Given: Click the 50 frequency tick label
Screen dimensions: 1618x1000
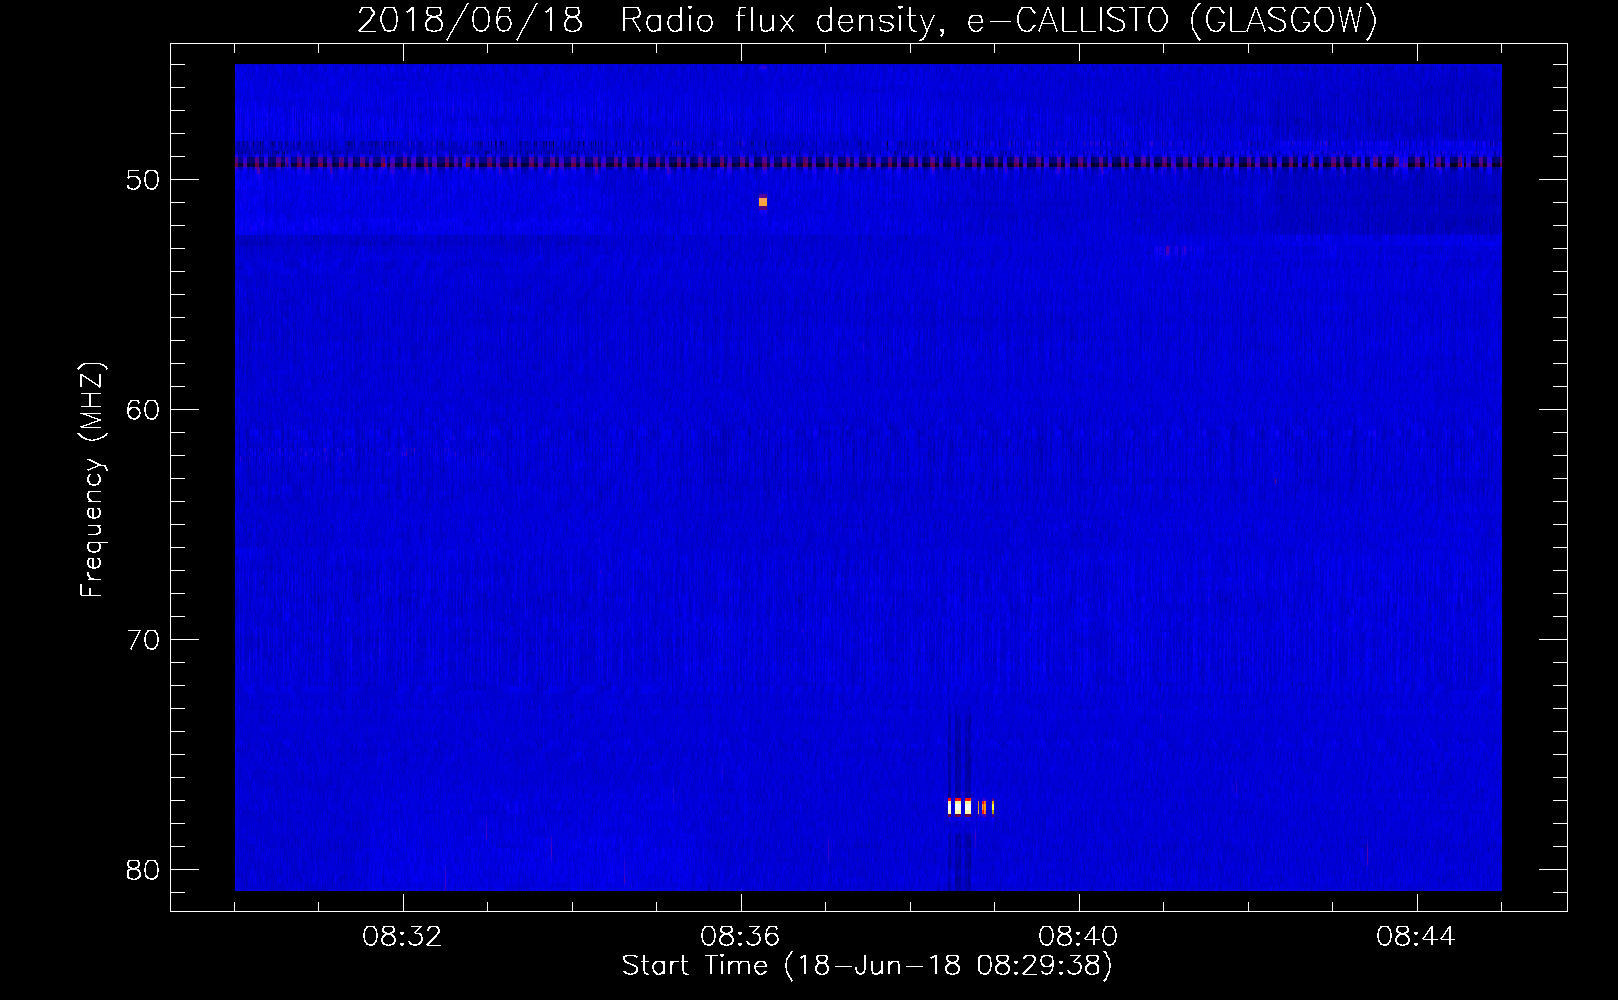Looking at the screenshot, I should click(x=144, y=181).
